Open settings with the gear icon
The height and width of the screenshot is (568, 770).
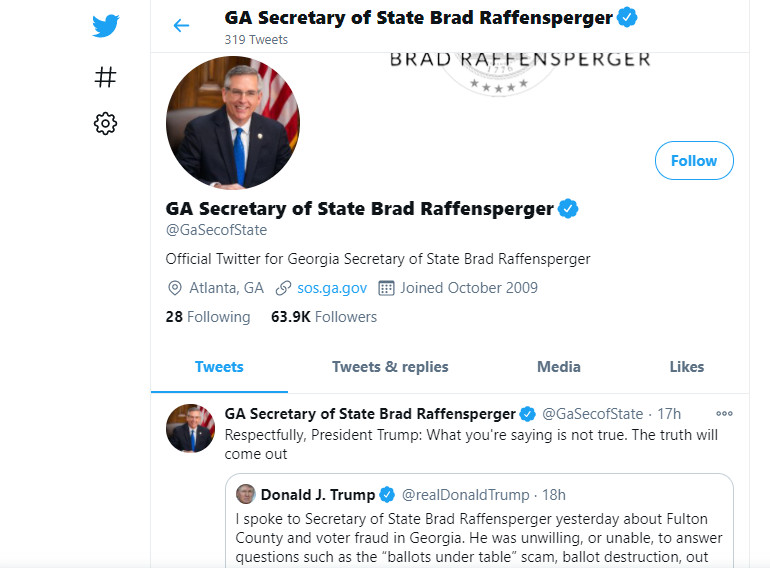click(105, 124)
